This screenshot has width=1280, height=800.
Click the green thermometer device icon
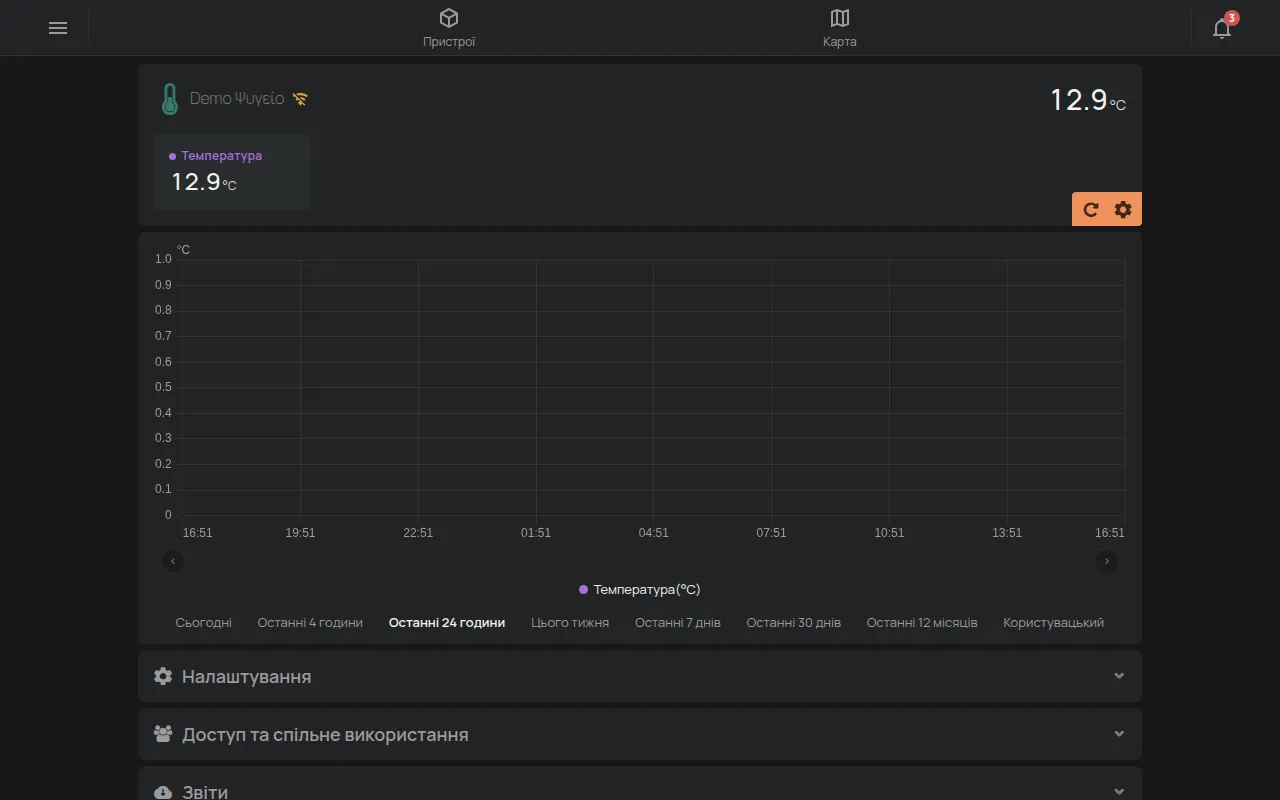click(170, 99)
